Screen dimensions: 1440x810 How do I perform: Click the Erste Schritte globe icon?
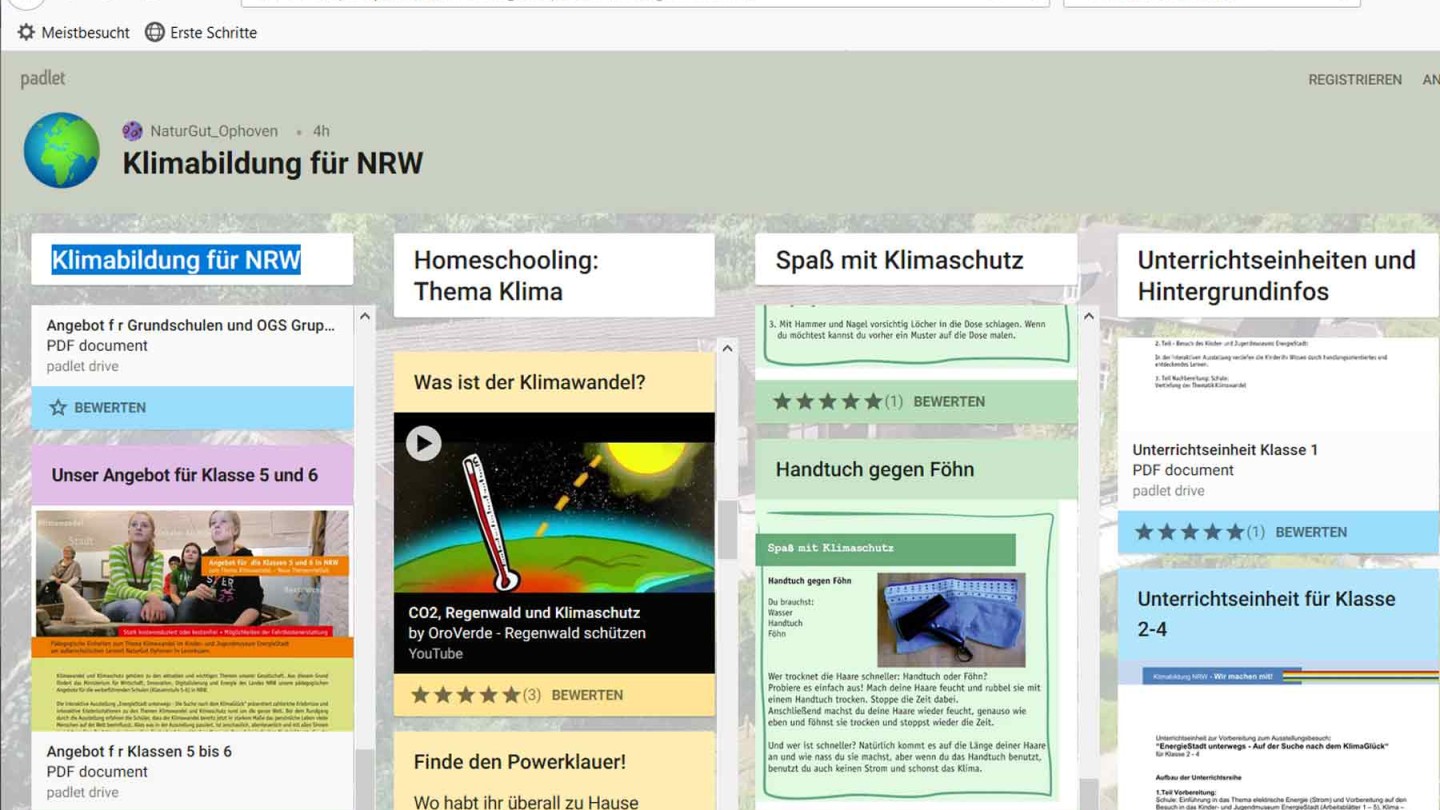pyautogui.click(x=154, y=32)
